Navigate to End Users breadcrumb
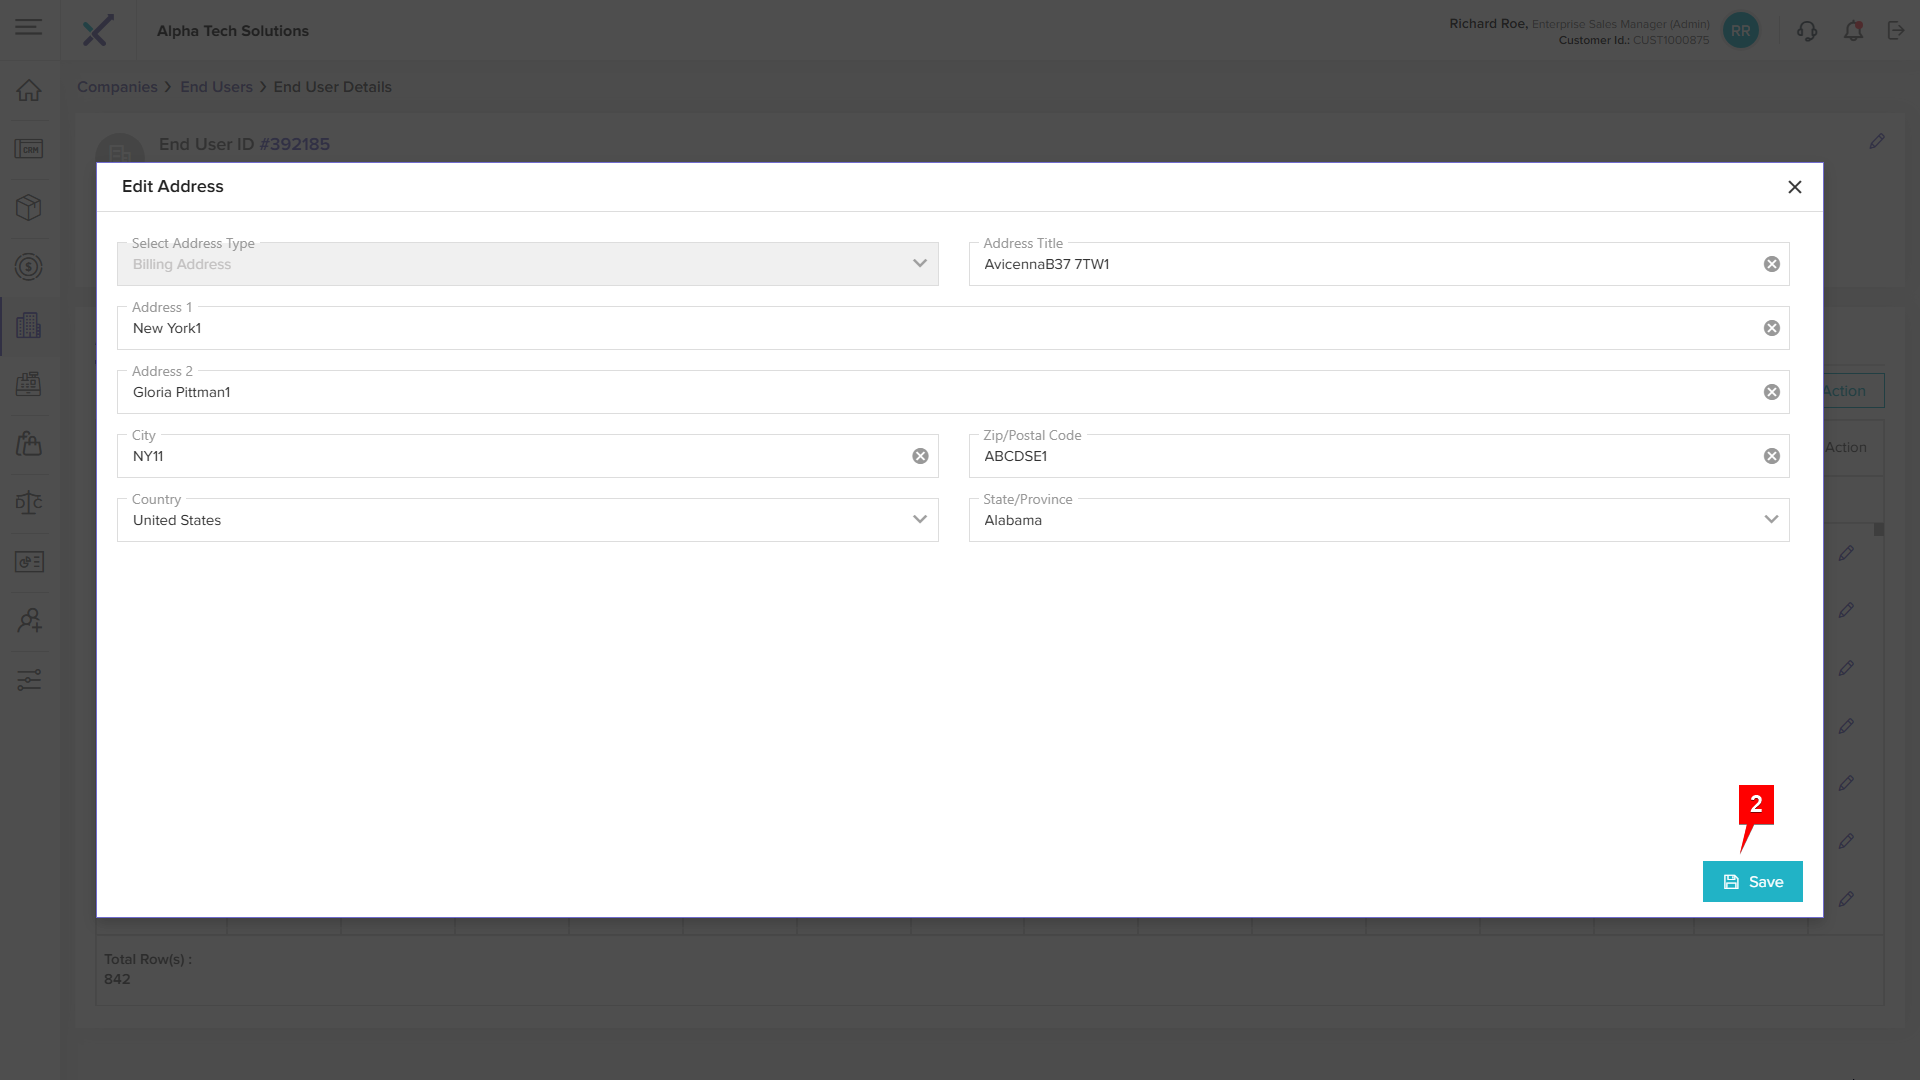Viewport: 1920px width, 1080px height. point(216,87)
